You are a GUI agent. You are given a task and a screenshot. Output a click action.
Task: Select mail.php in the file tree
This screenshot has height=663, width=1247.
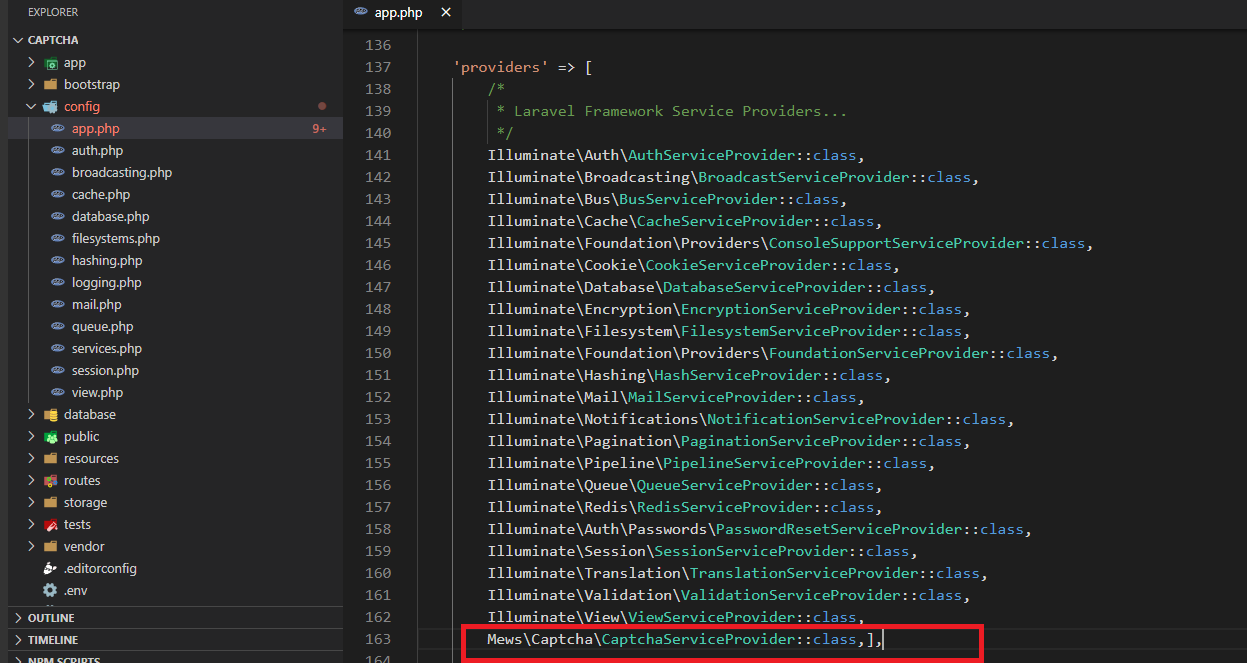96,305
